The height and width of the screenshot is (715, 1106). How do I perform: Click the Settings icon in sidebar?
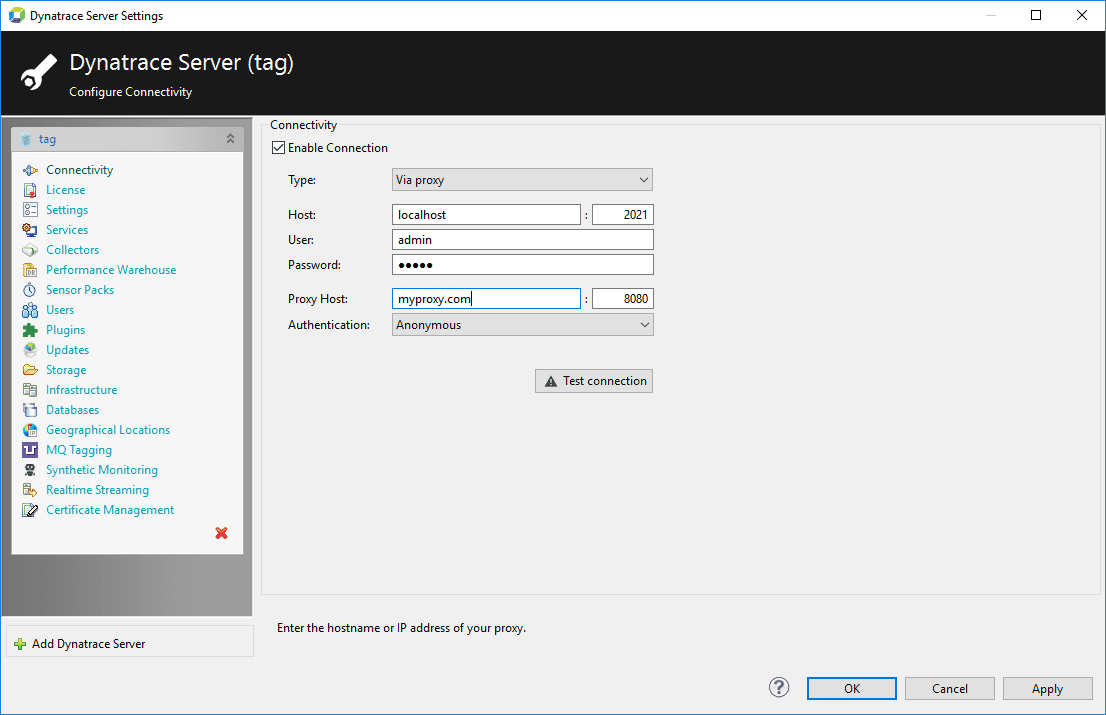(x=30, y=209)
